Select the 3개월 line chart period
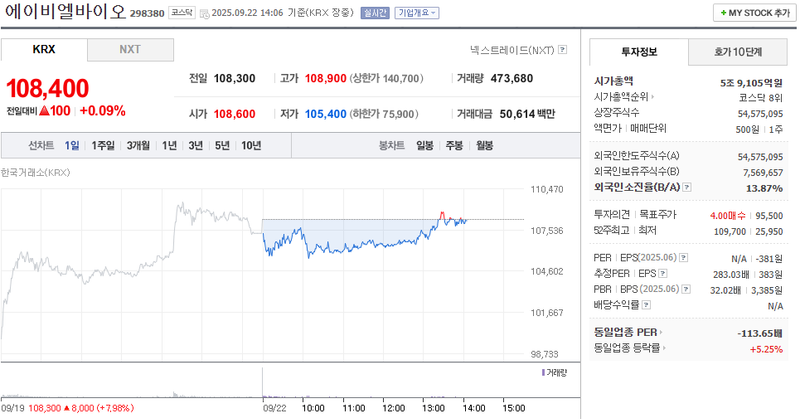This screenshot has width=800, height=419. click(138, 146)
